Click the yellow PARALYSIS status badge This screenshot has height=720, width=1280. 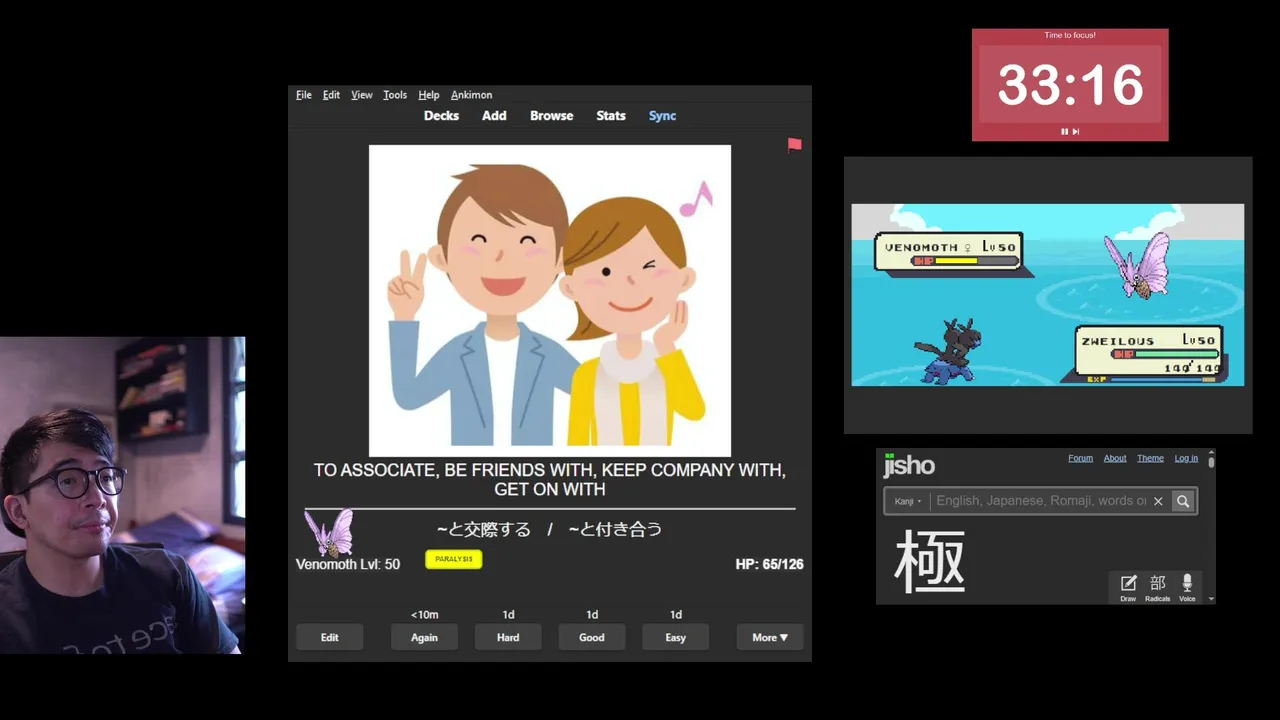454,559
